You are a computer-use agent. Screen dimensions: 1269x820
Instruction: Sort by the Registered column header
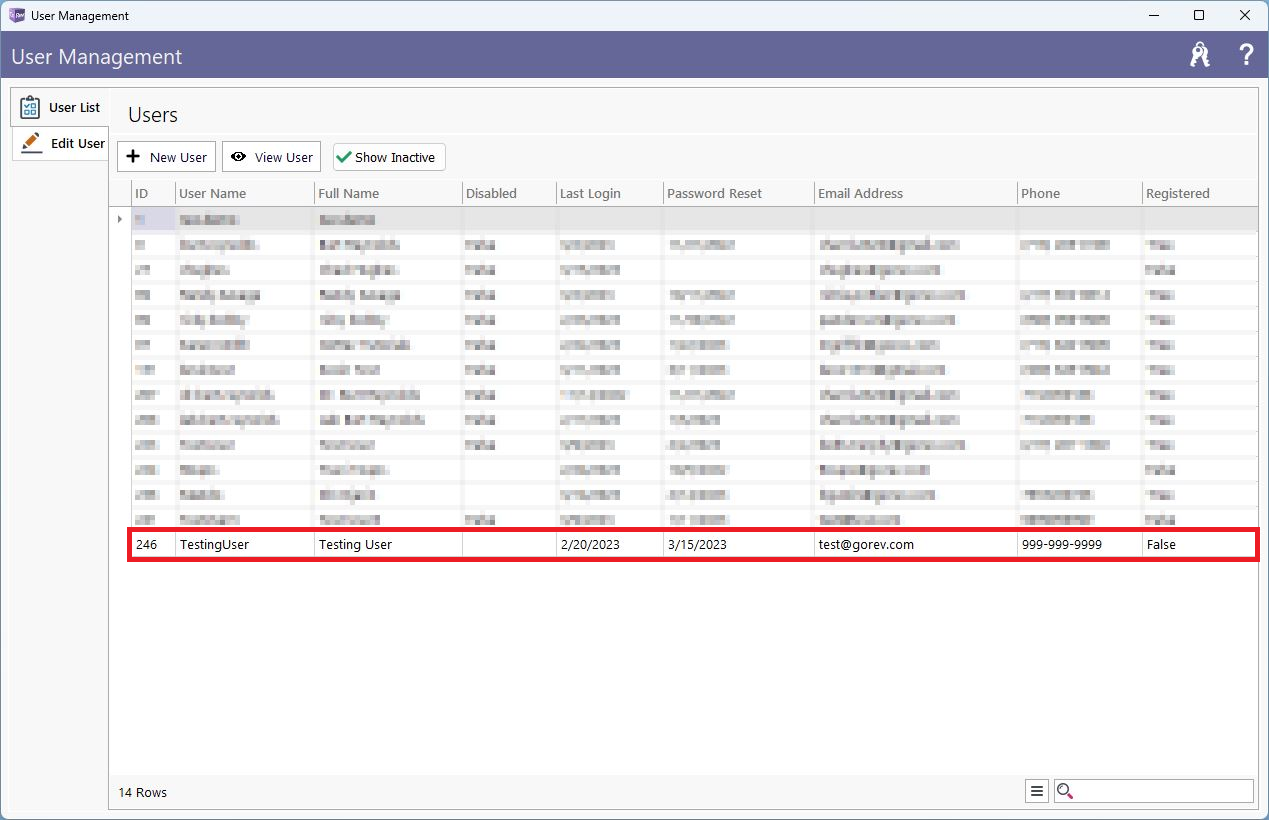1200,193
